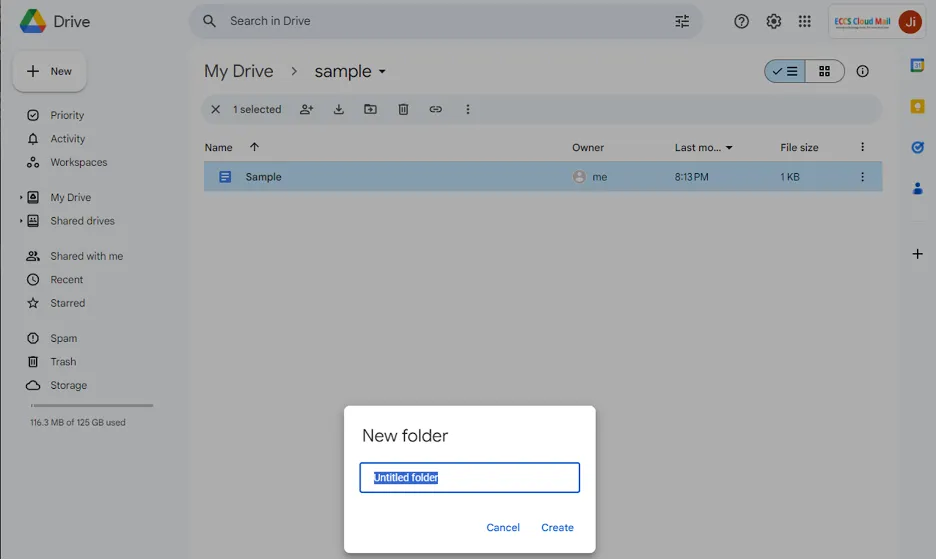
Task: Open the Google apps grid
Action: click(805, 21)
